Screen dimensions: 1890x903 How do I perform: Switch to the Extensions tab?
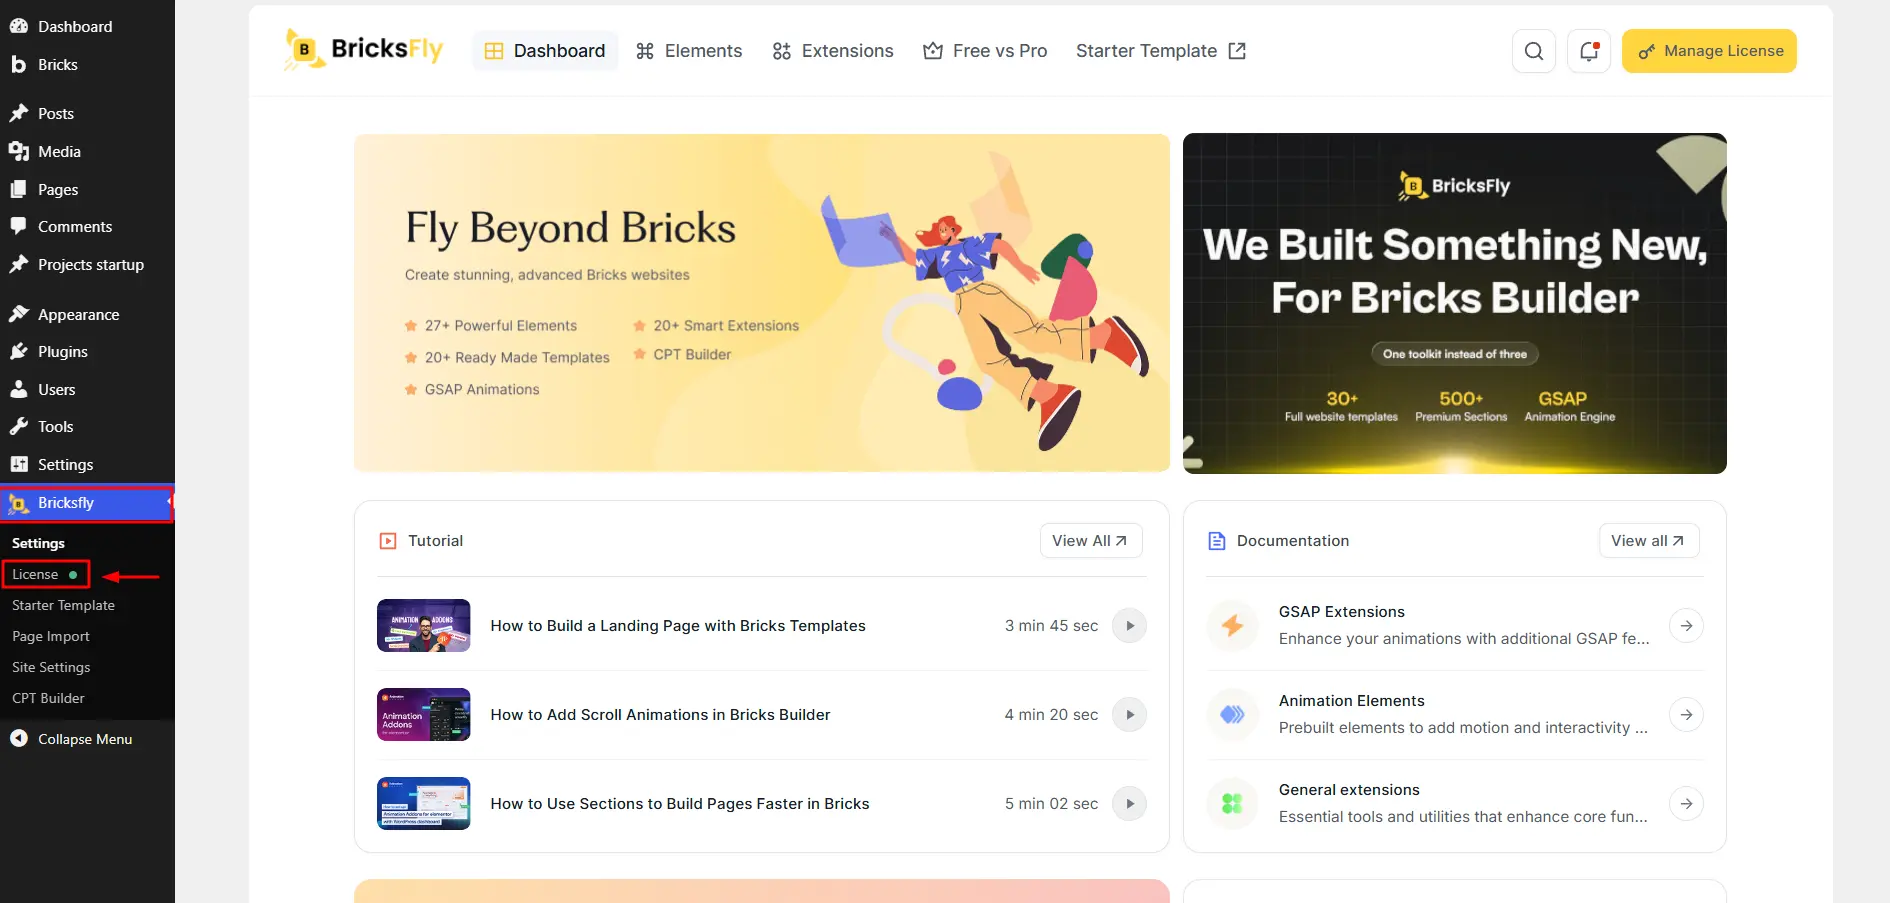tap(833, 51)
